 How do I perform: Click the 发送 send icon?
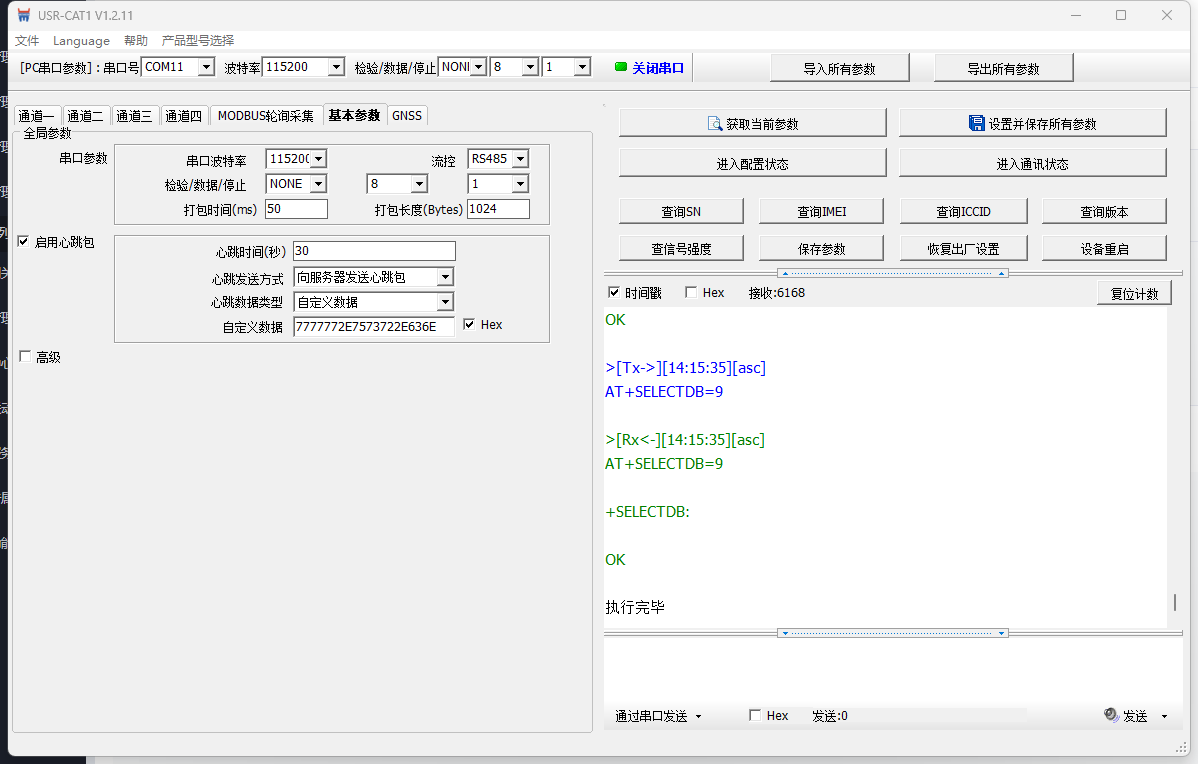[1111, 716]
